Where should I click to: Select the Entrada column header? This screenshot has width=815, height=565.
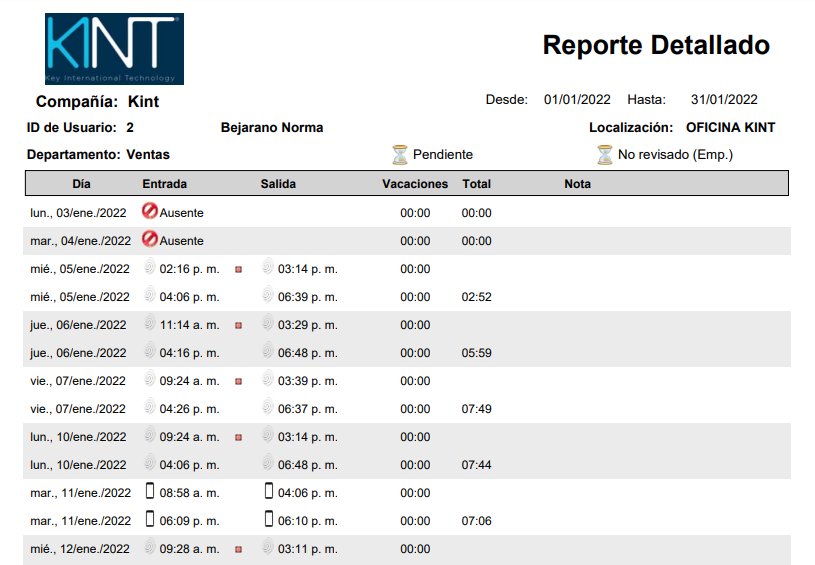pyautogui.click(x=165, y=184)
